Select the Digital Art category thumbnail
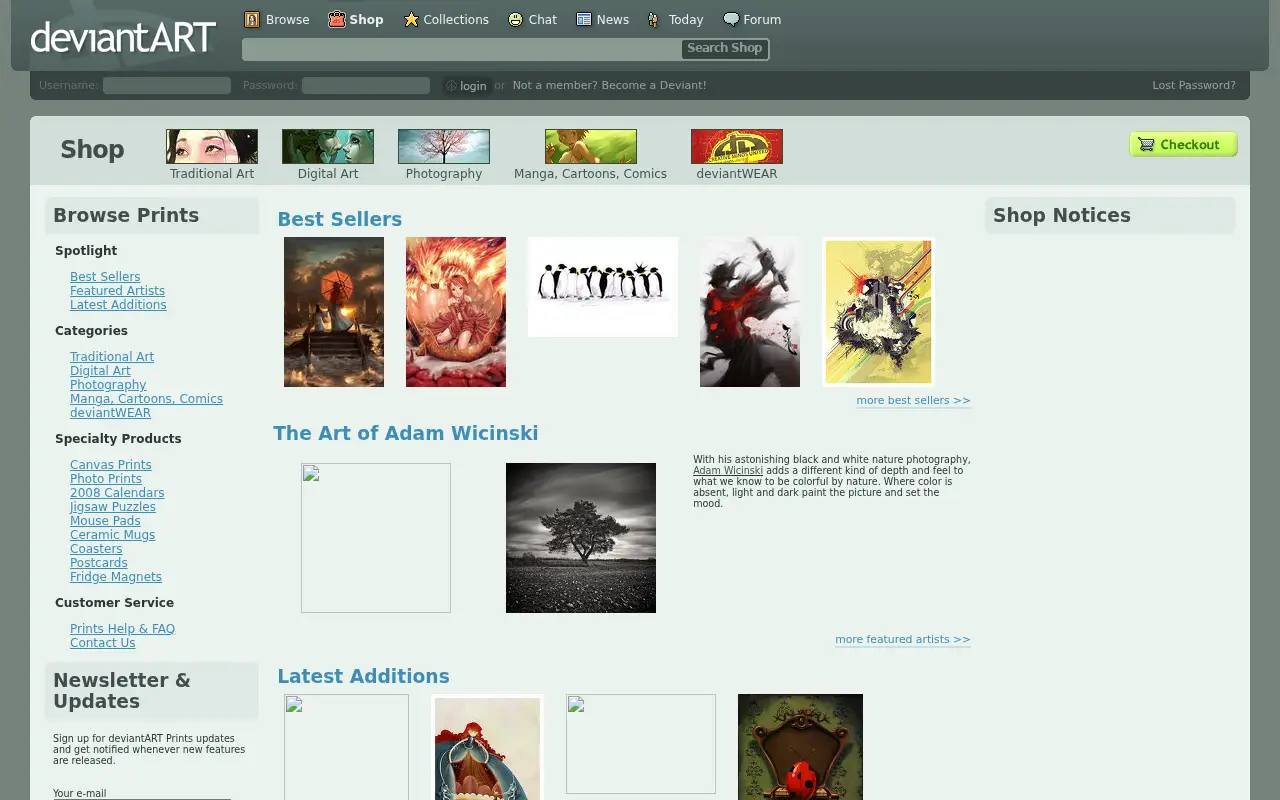This screenshot has width=1280, height=800. pos(328,146)
